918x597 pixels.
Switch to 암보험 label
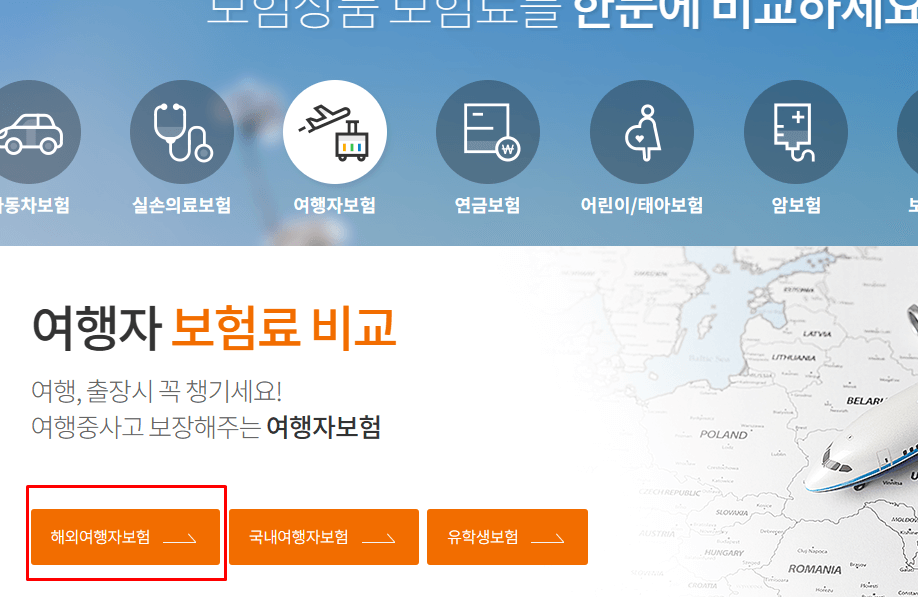point(796,205)
